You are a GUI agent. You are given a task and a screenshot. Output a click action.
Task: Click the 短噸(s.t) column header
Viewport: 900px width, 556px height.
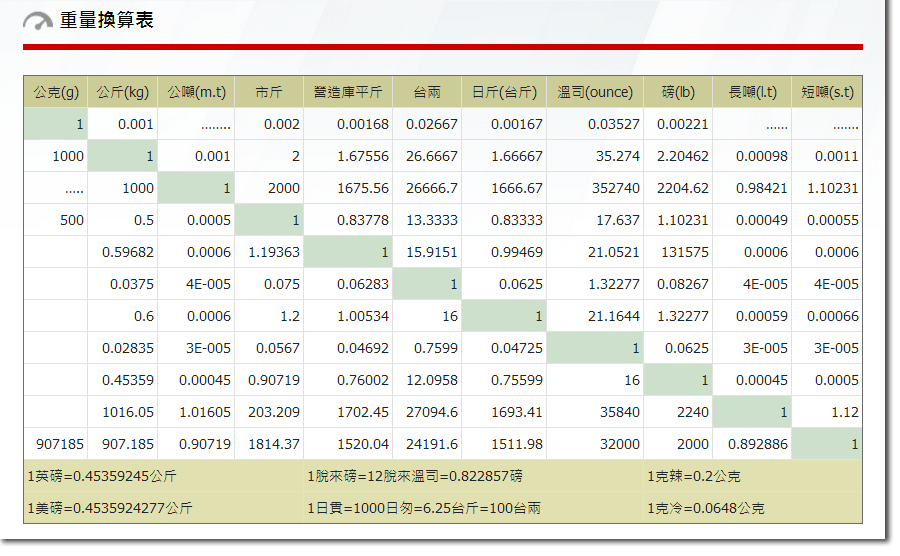(x=827, y=92)
